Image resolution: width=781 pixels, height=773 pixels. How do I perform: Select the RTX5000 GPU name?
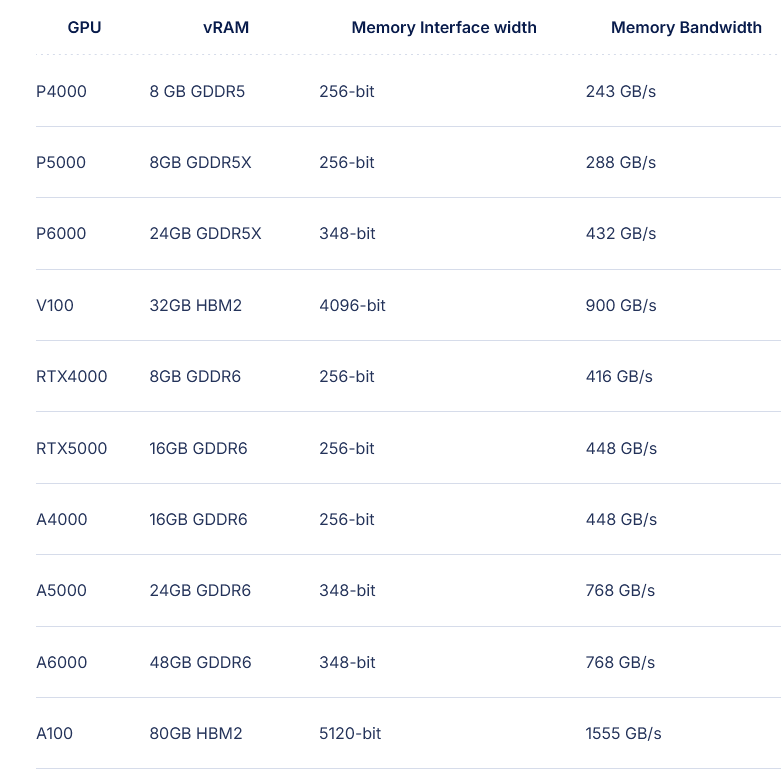71,448
